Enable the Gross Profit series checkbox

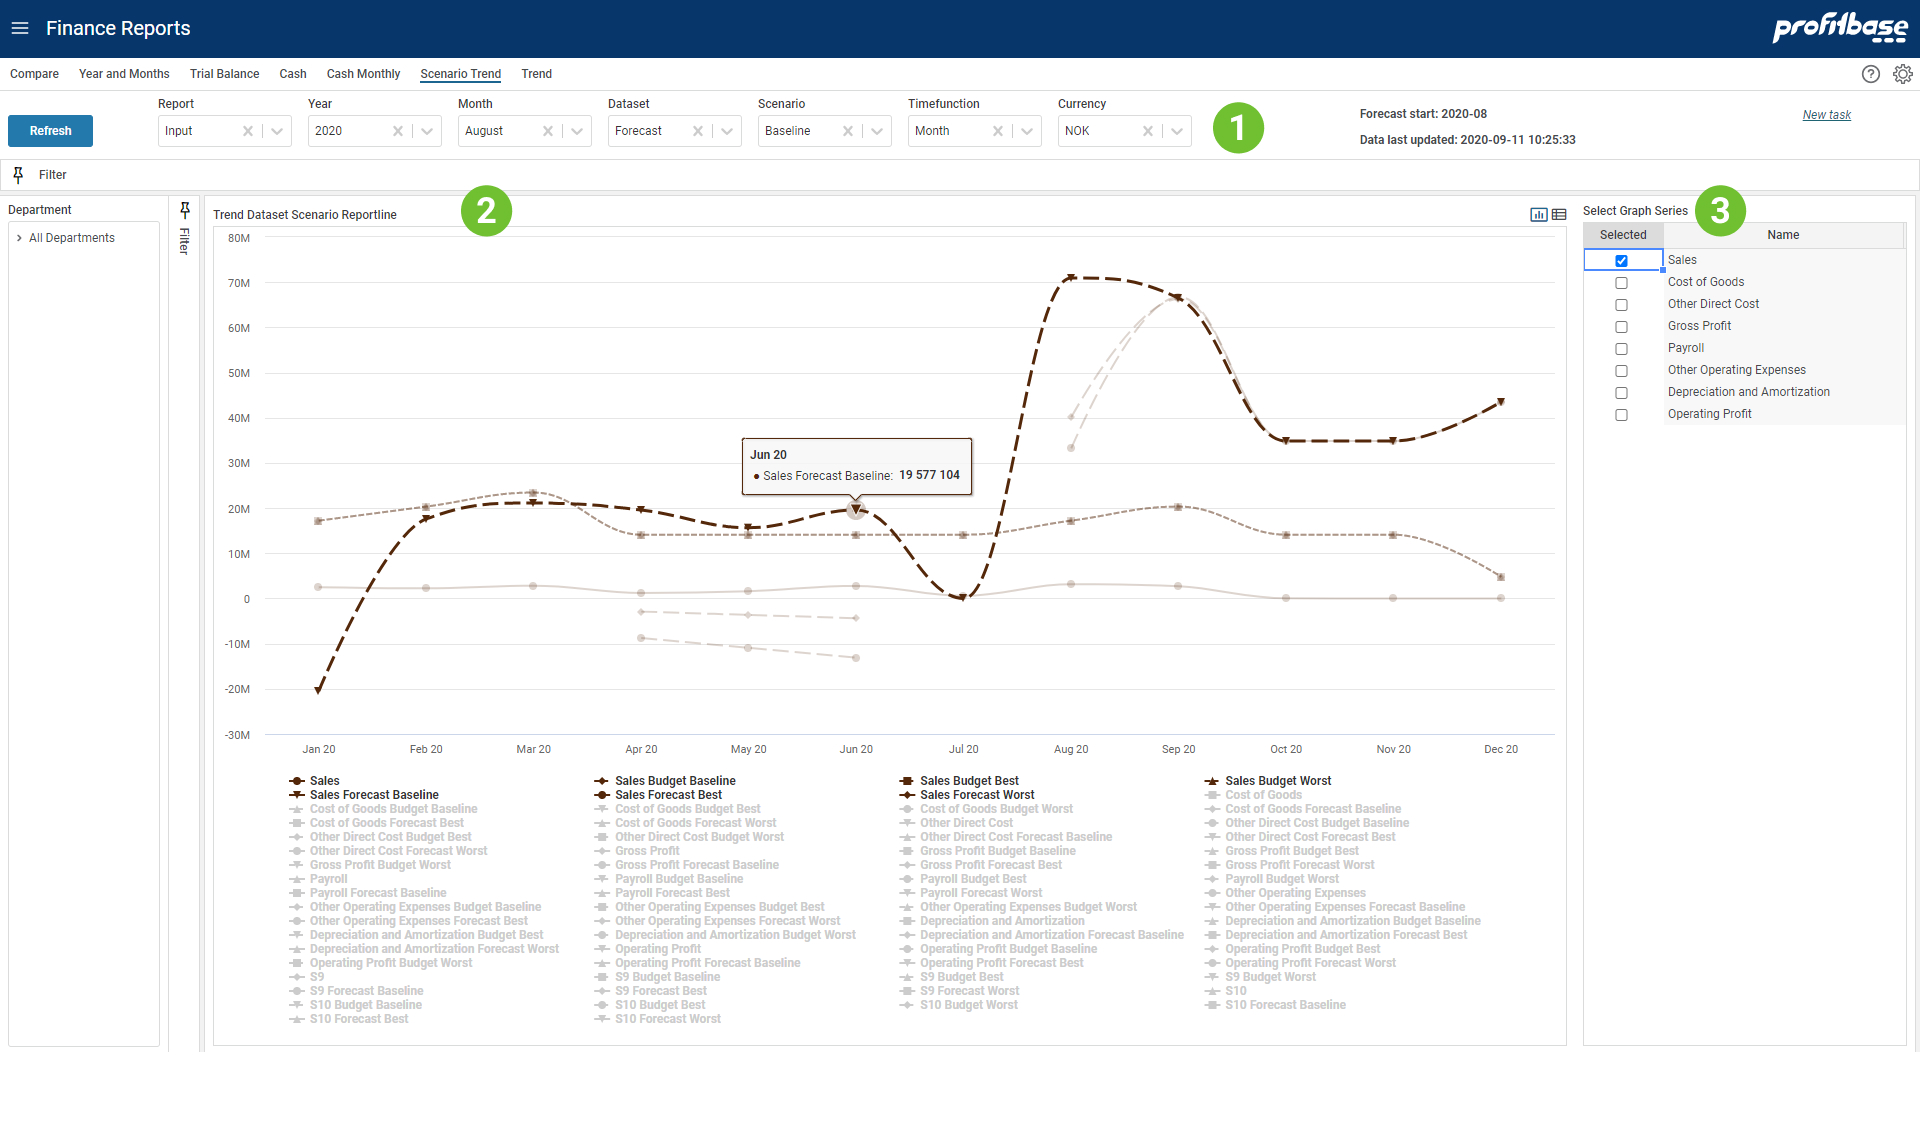(1621, 327)
